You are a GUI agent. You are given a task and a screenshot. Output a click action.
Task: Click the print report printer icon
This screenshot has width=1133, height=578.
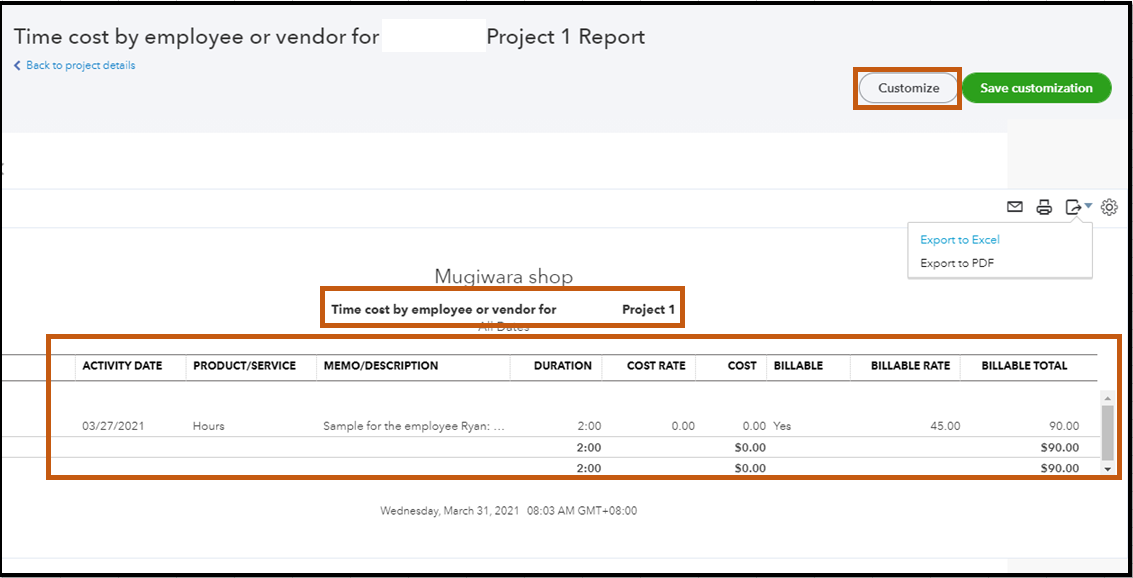click(x=1044, y=207)
